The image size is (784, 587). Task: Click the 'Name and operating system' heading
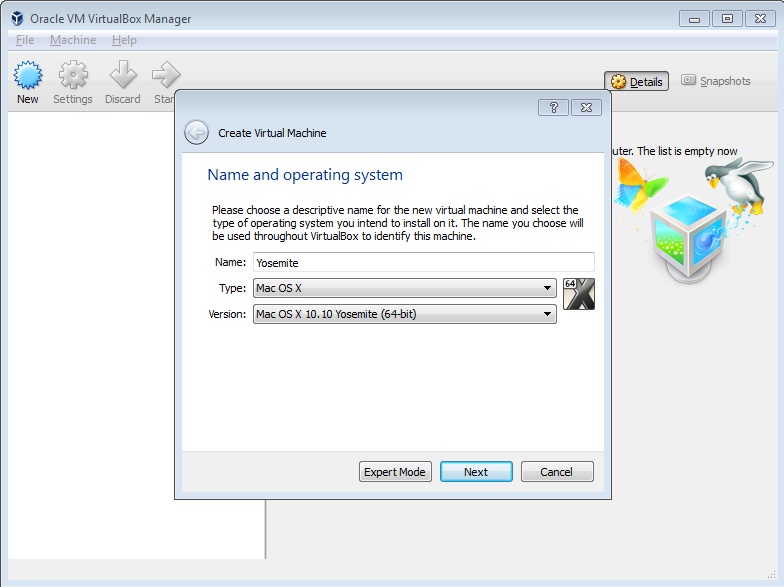tap(305, 175)
